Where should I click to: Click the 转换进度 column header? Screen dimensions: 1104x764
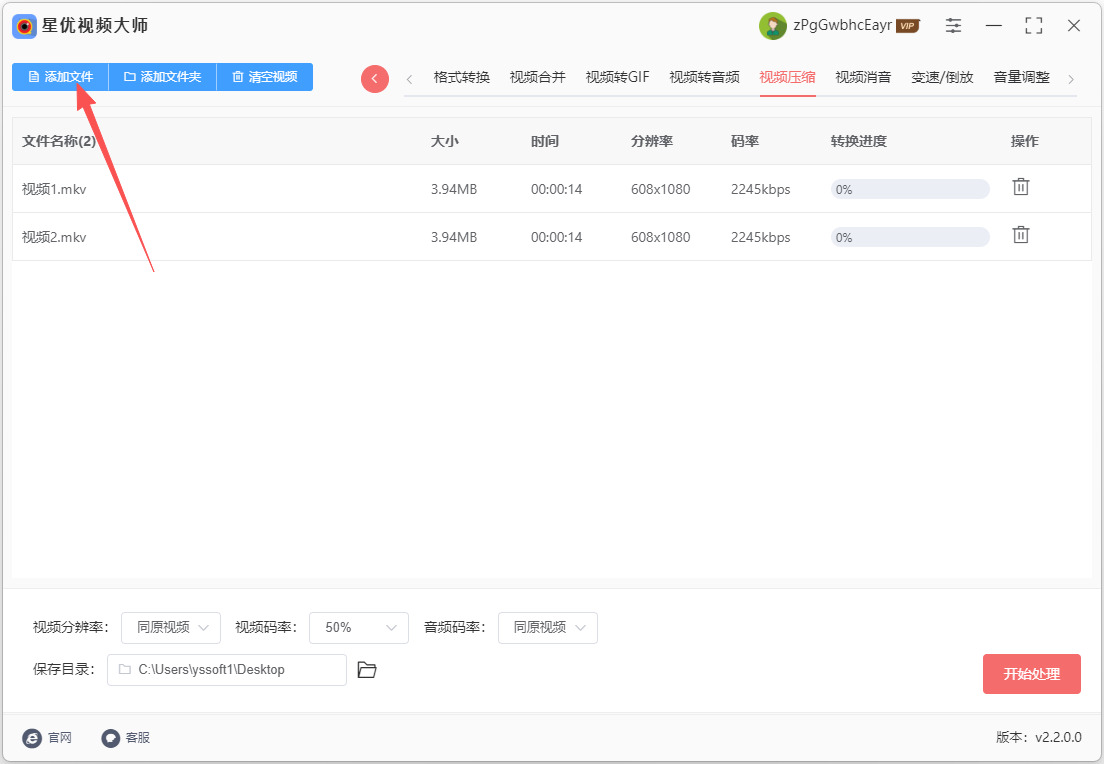859,142
